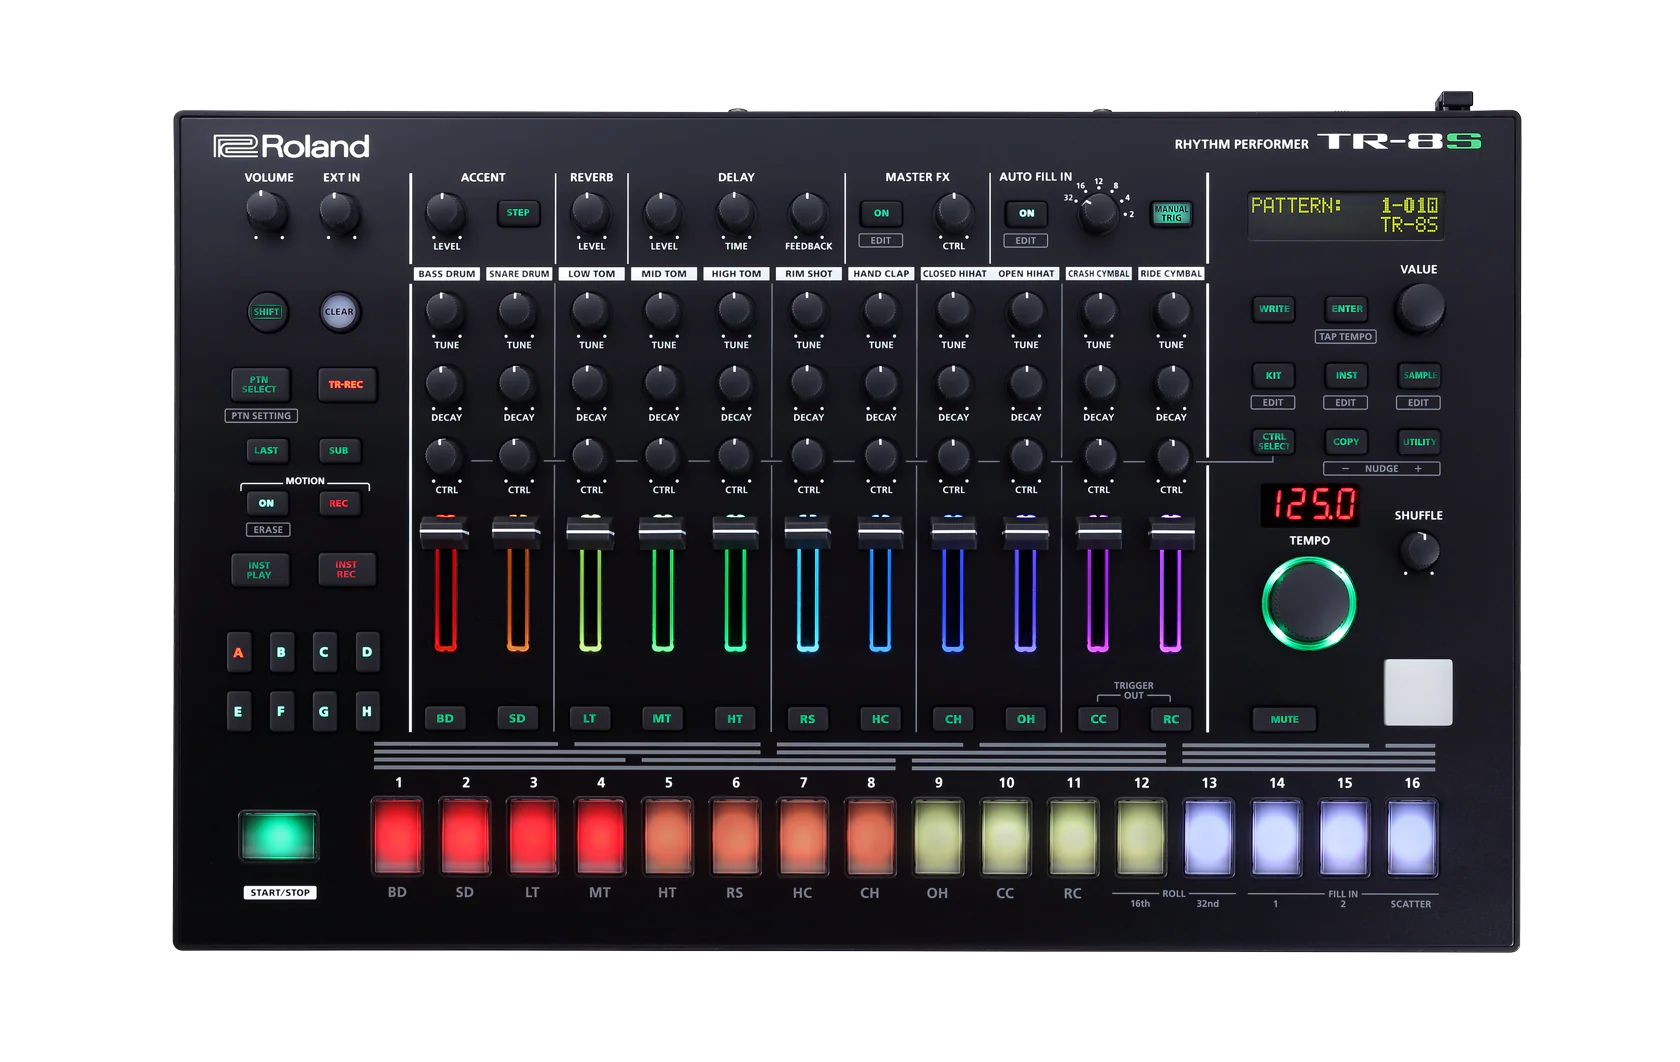Click the AUTO FILL IN interval knob
This screenshot has height=1062, width=1680.
(x=1098, y=213)
